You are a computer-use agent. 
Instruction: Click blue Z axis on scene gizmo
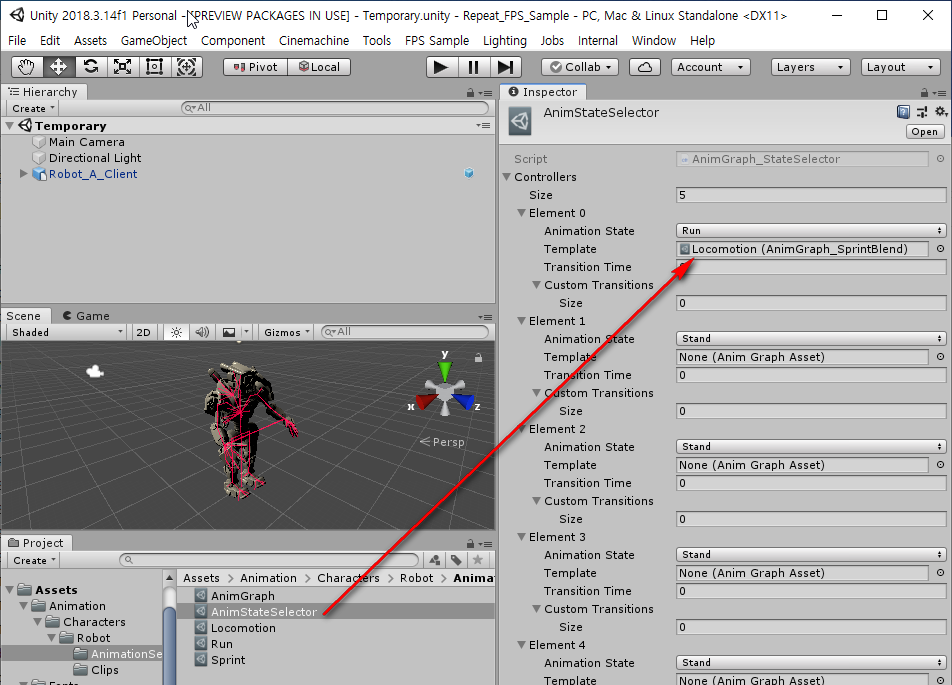pos(464,401)
